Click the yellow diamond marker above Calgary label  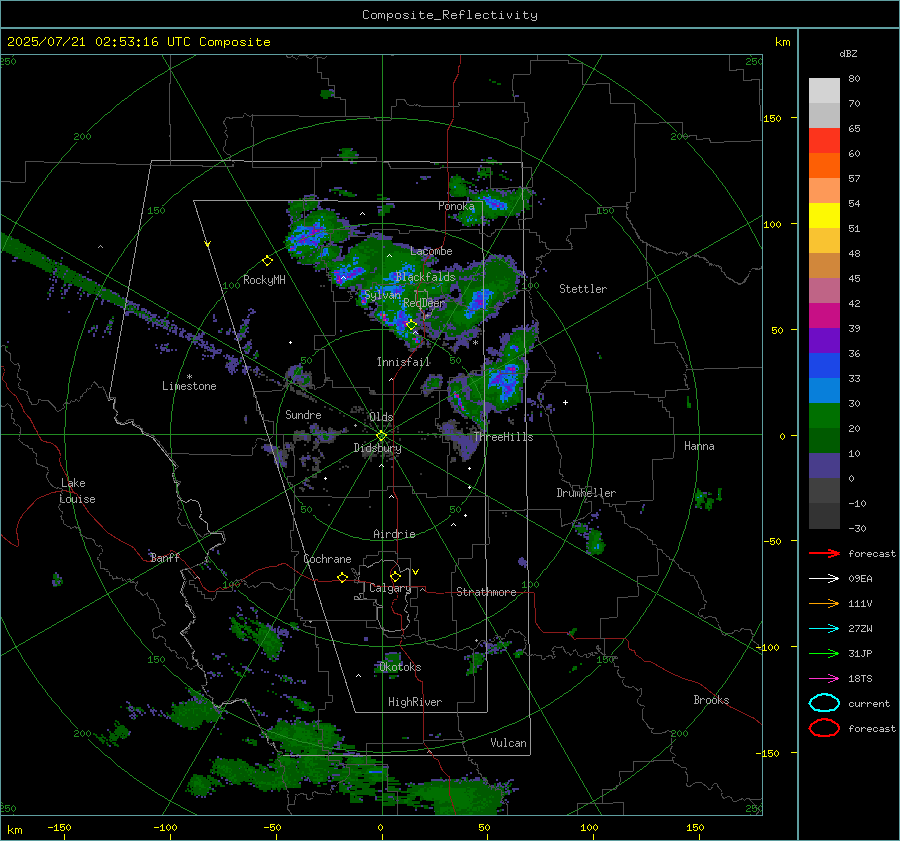(x=395, y=576)
